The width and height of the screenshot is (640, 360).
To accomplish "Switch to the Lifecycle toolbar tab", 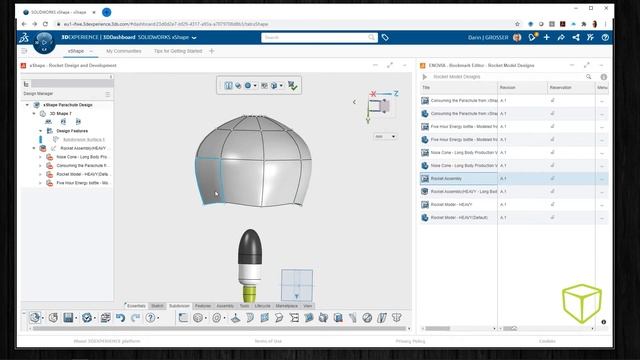I will (x=262, y=306).
